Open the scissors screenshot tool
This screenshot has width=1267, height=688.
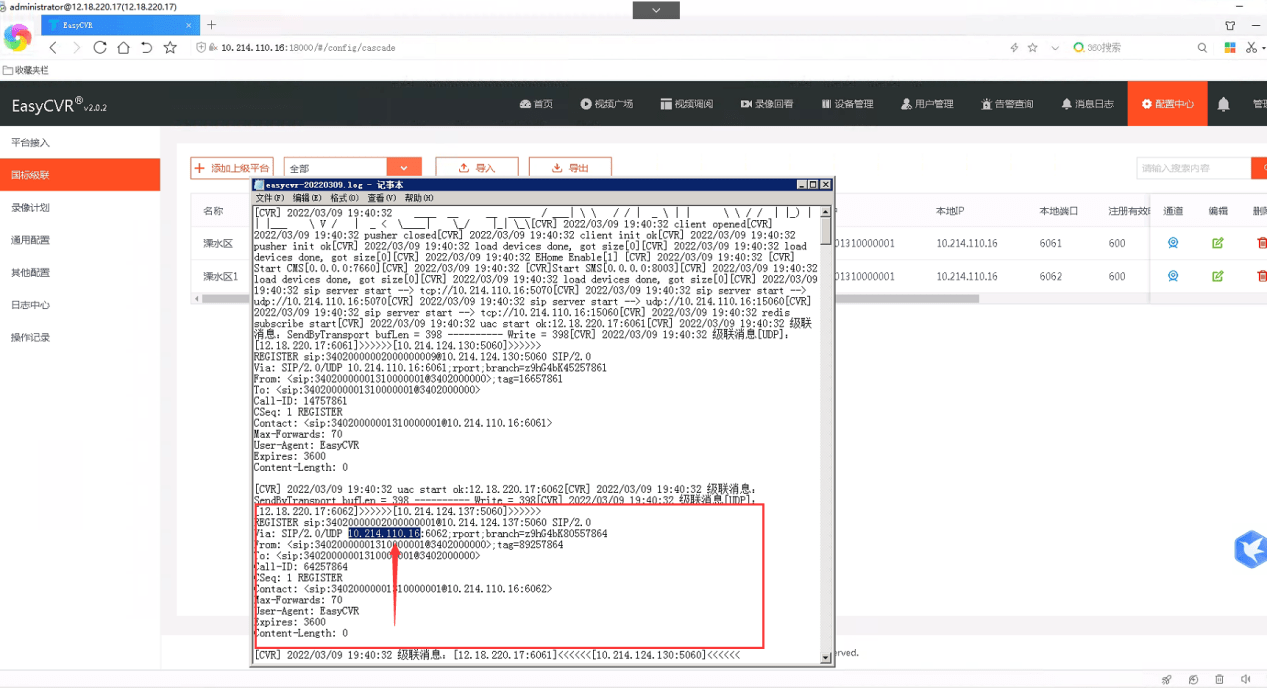coord(1251,47)
